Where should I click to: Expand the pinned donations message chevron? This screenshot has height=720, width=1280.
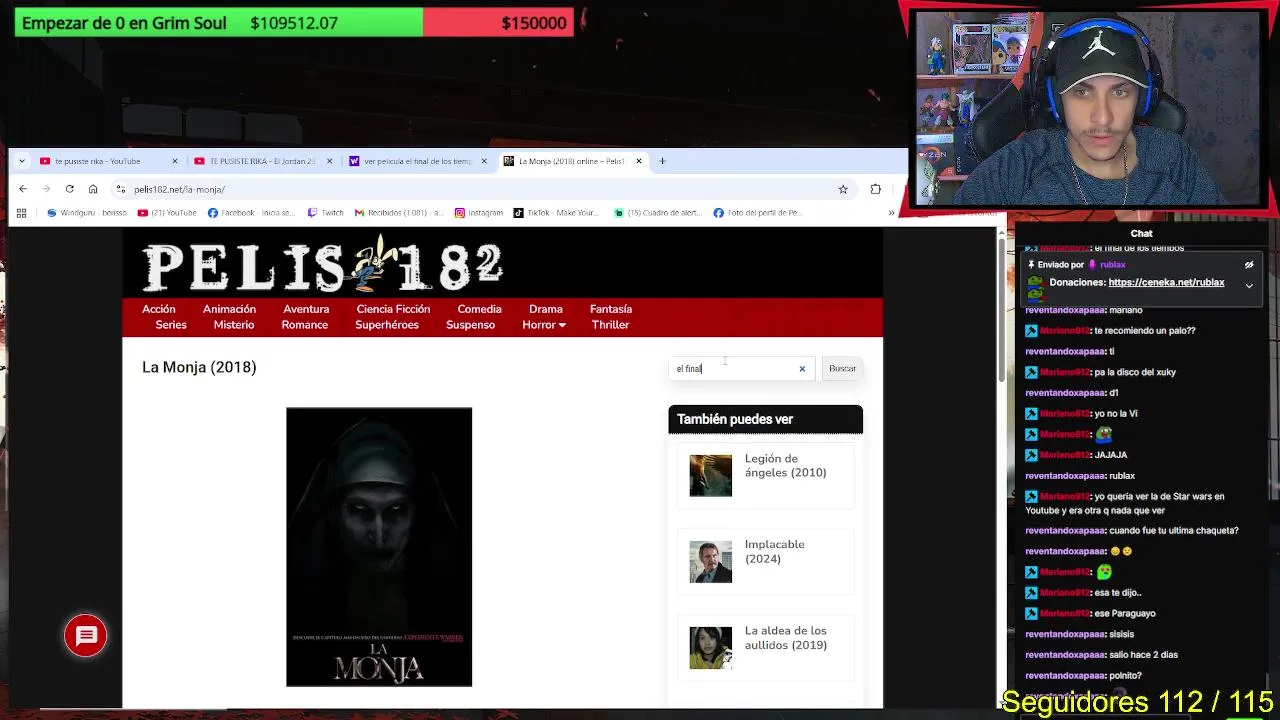pyautogui.click(x=1249, y=286)
